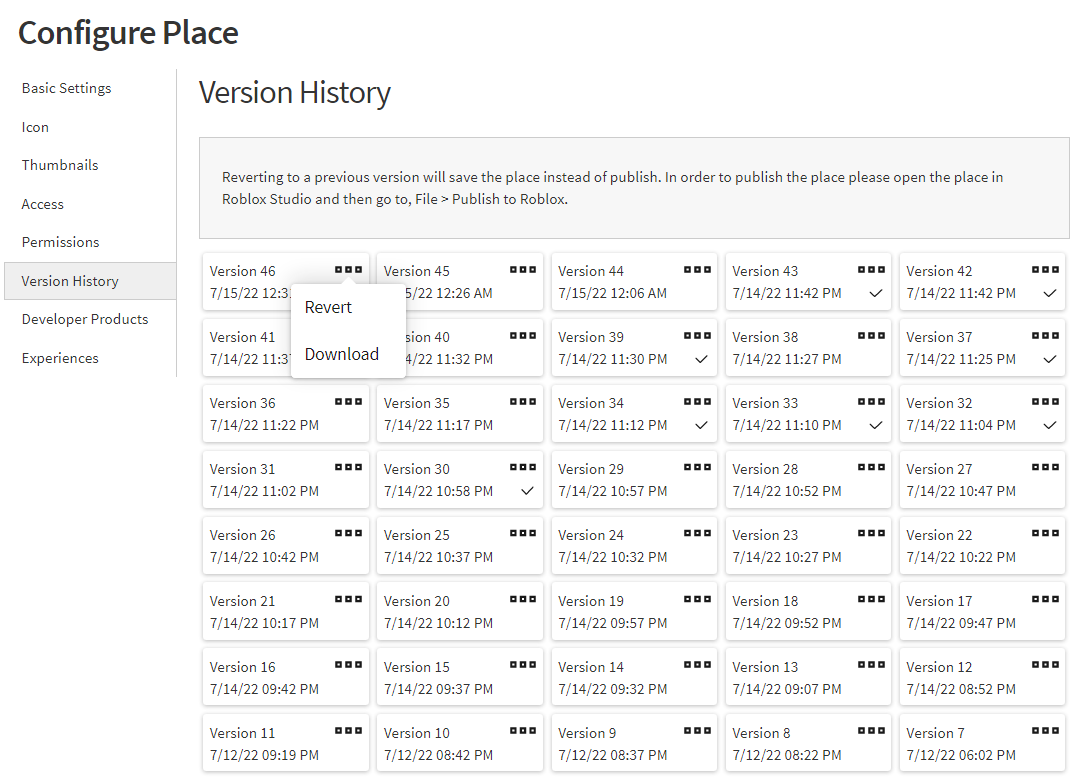Choose Download from the Version 46 menu
The image size is (1080, 781).
point(341,354)
